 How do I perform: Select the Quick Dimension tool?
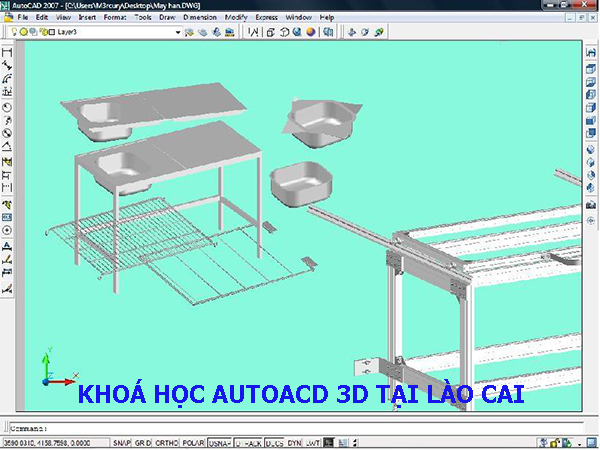7,162
